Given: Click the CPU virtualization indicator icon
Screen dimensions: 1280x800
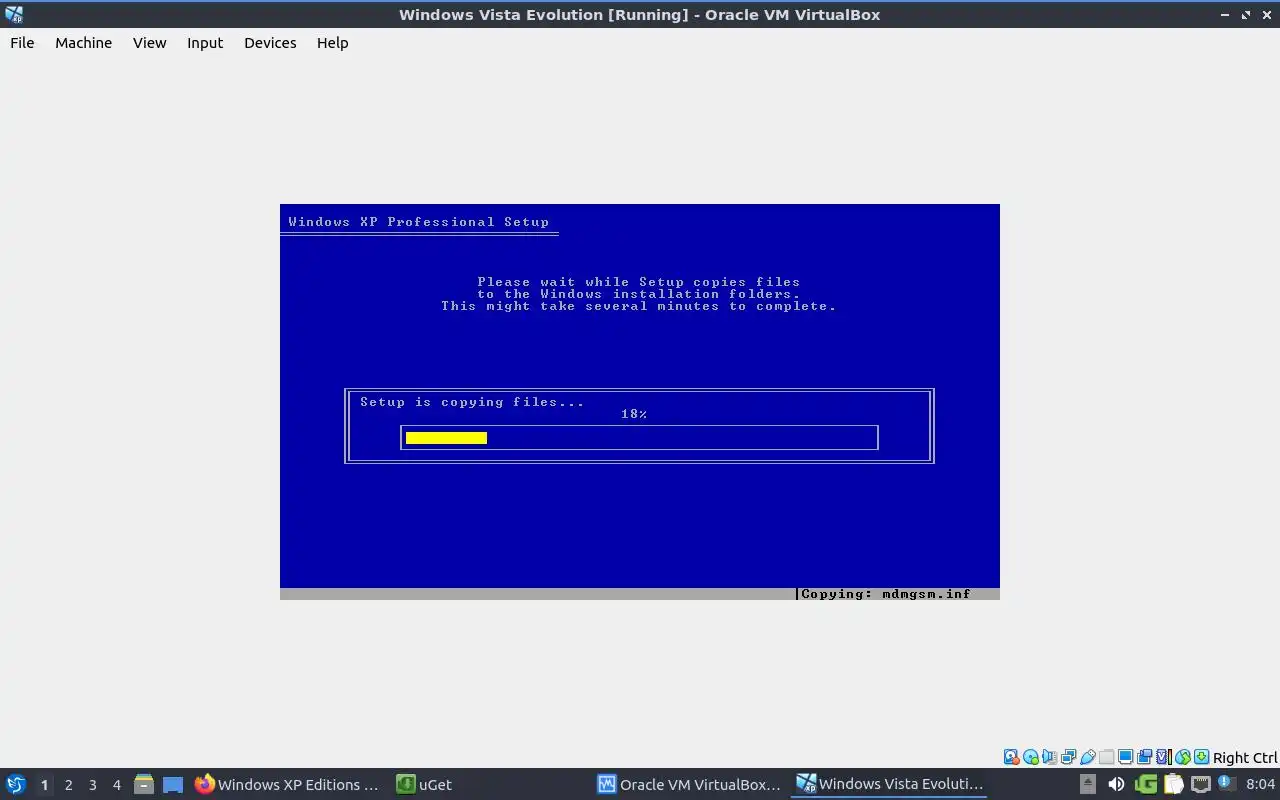Looking at the screenshot, I should pyautogui.click(x=1164, y=757).
